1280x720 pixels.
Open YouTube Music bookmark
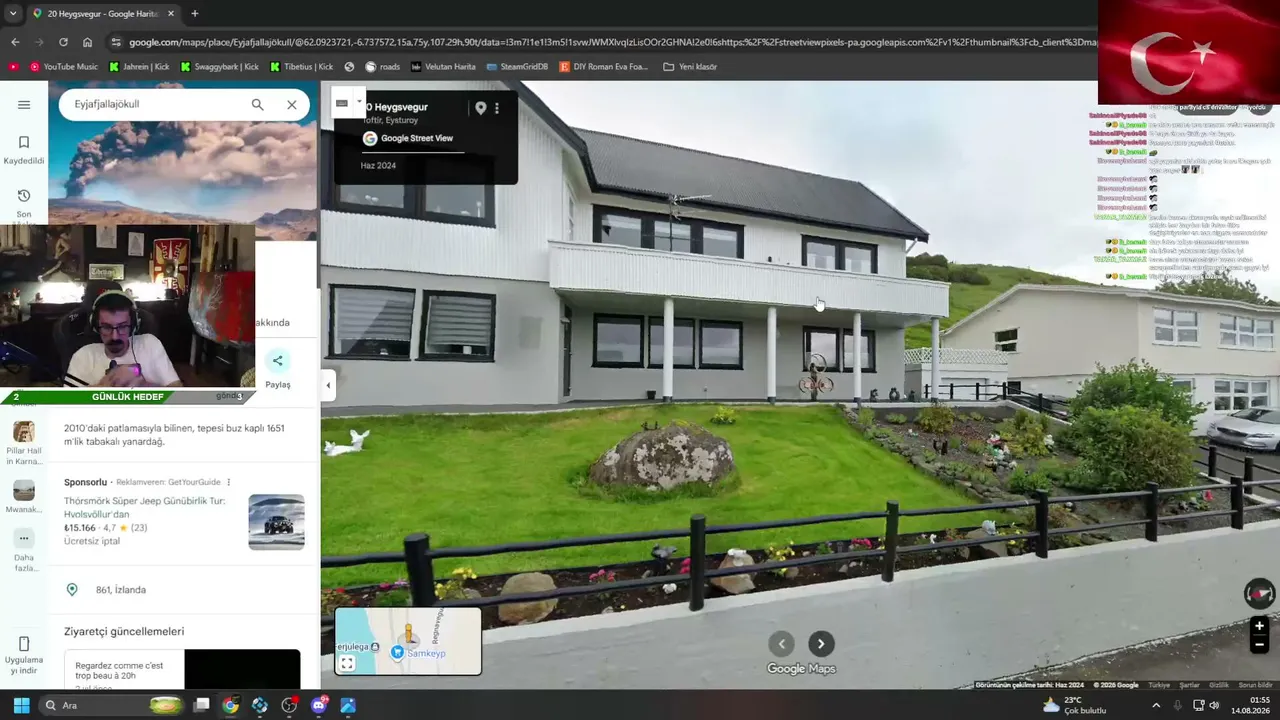click(x=64, y=67)
